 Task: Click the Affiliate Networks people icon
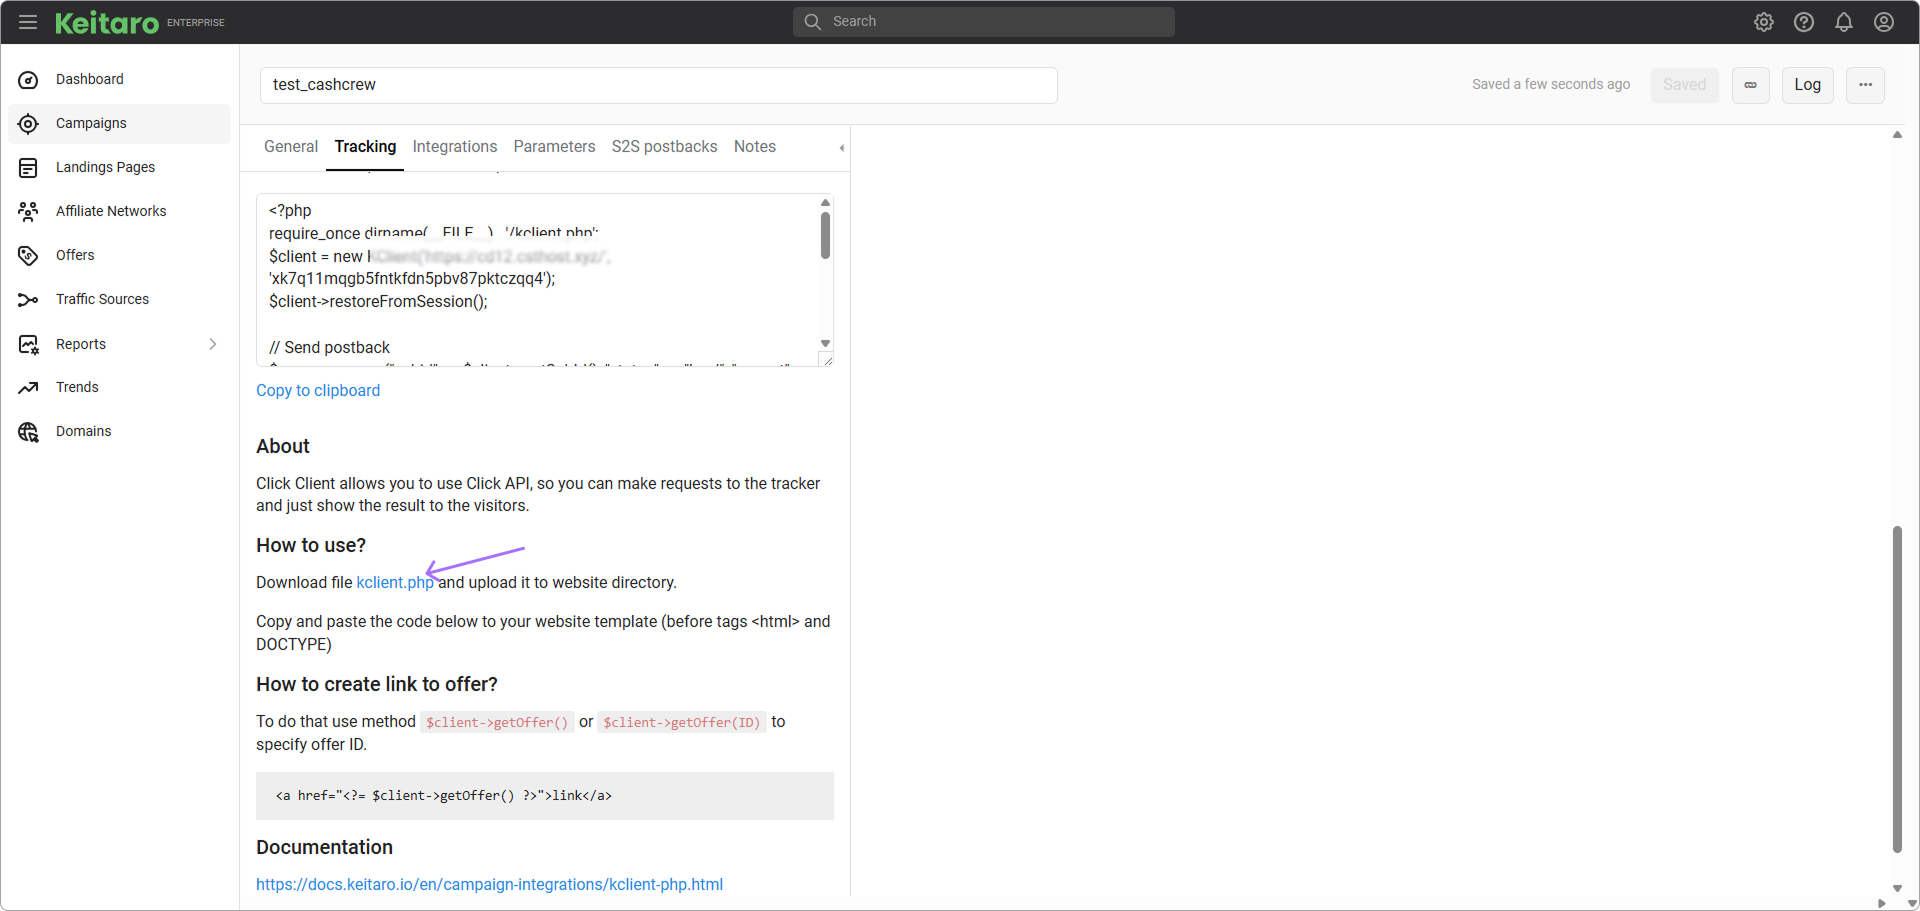(x=28, y=211)
